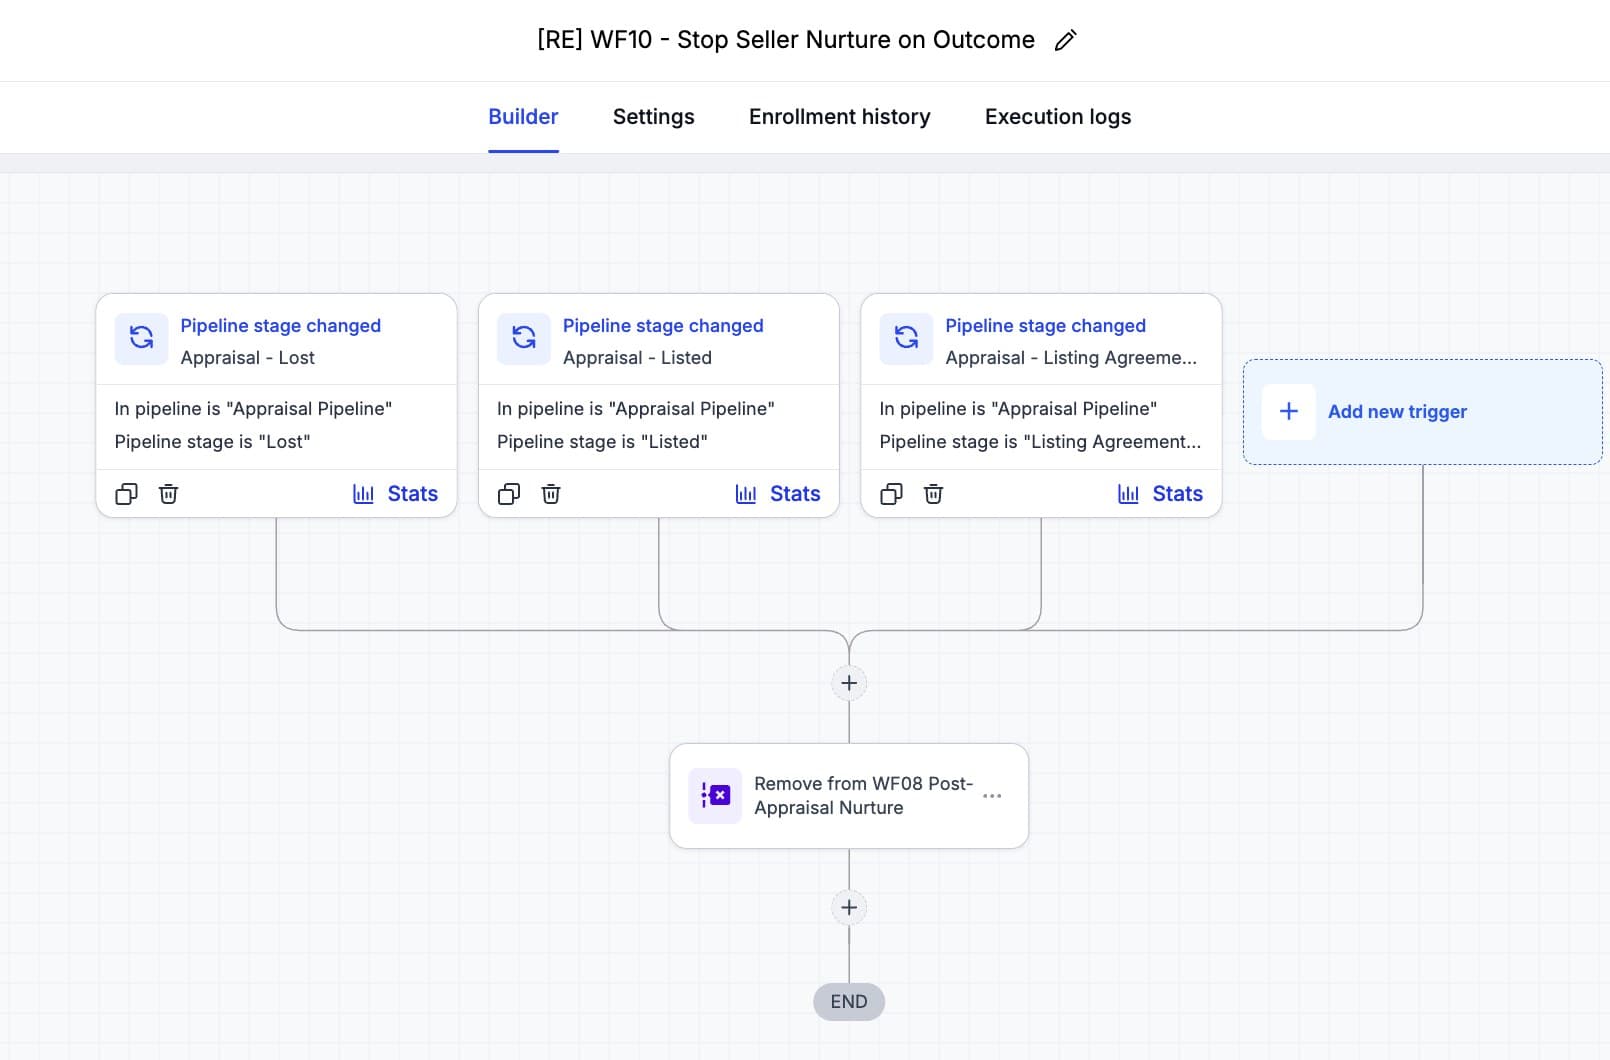Click In pipeline condition on the Lost trigger
This screenshot has width=1610, height=1060.
(253, 409)
